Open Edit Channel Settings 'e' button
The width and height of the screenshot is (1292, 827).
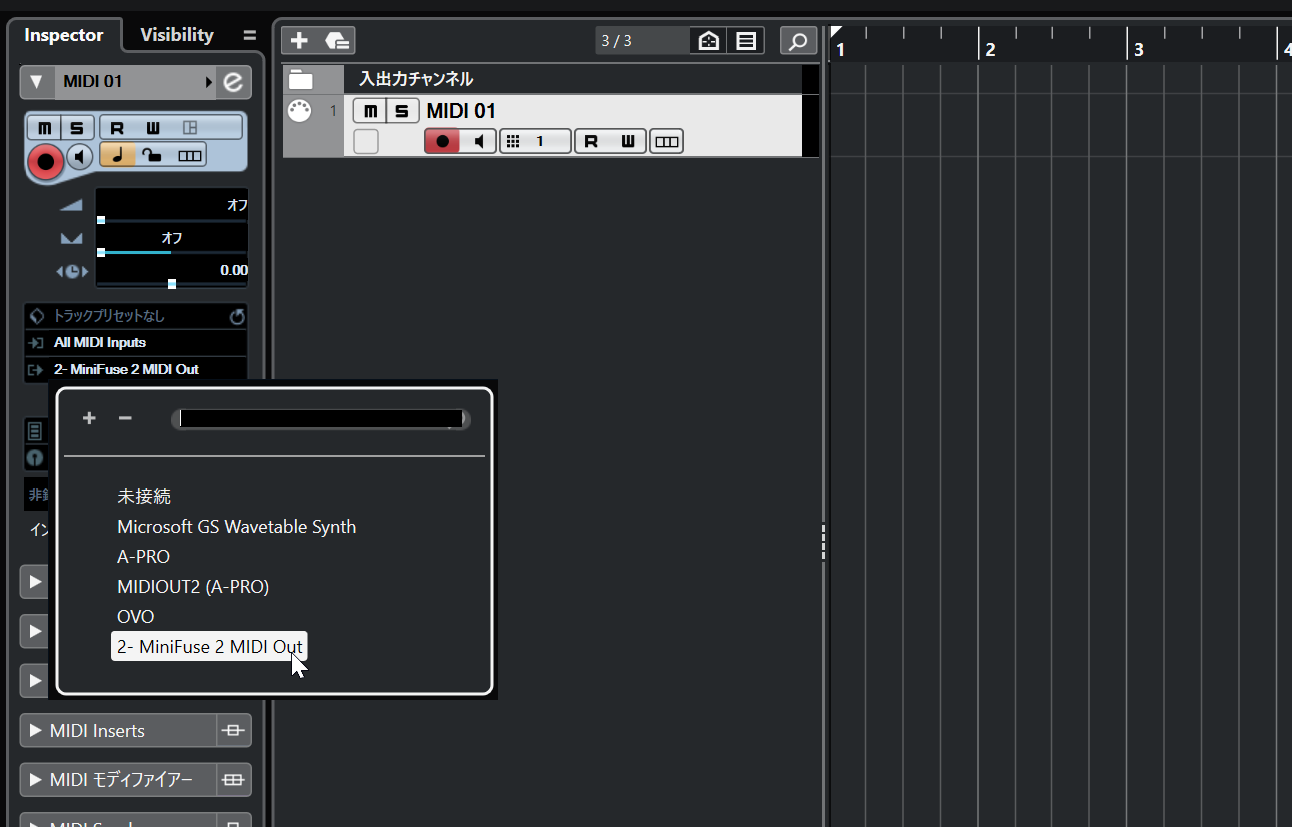pyautogui.click(x=233, y=82)
